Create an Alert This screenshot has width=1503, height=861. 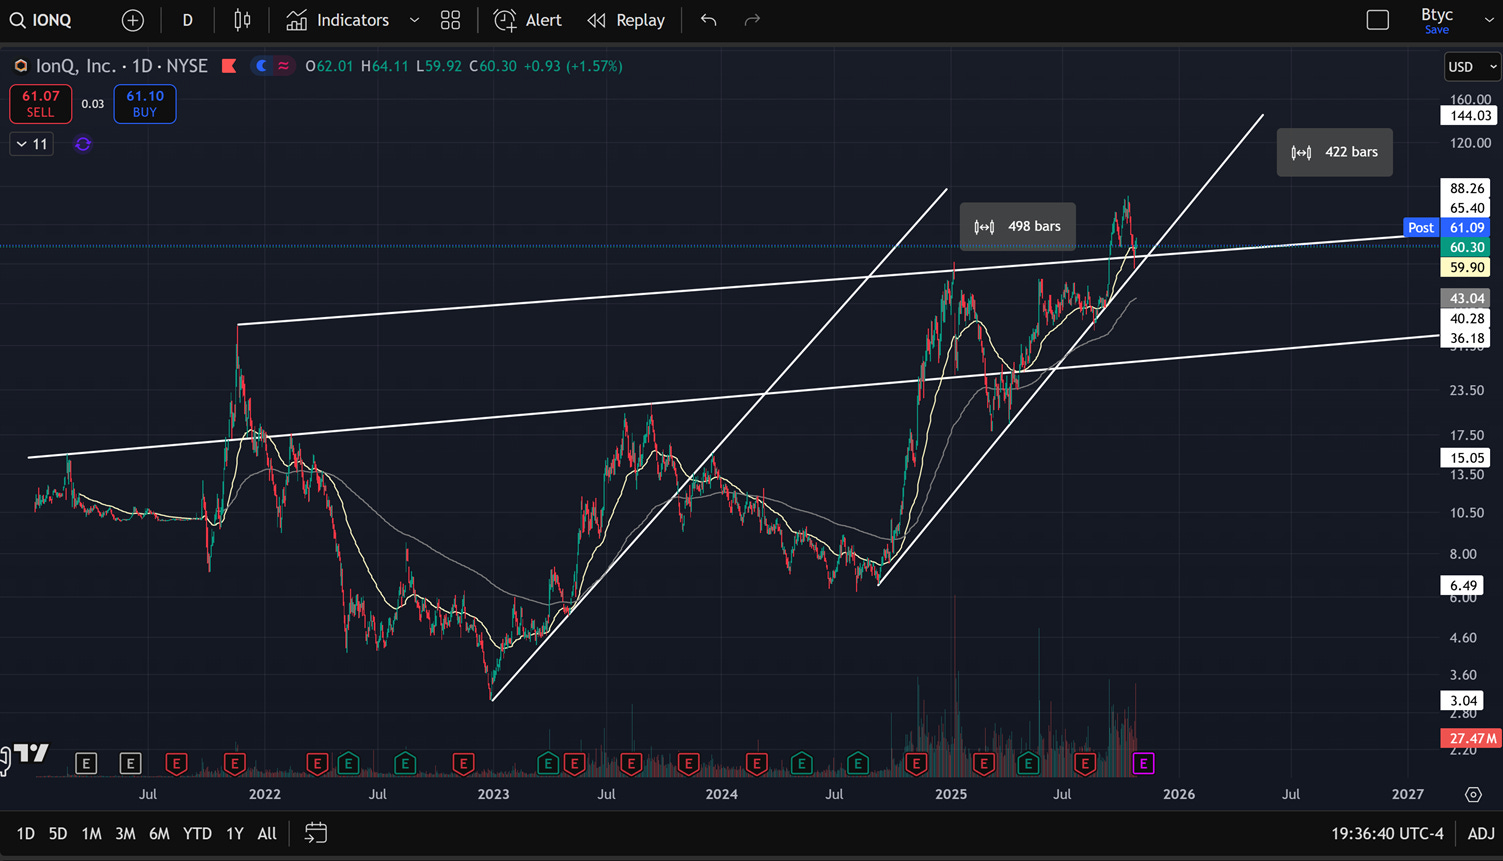528,20
